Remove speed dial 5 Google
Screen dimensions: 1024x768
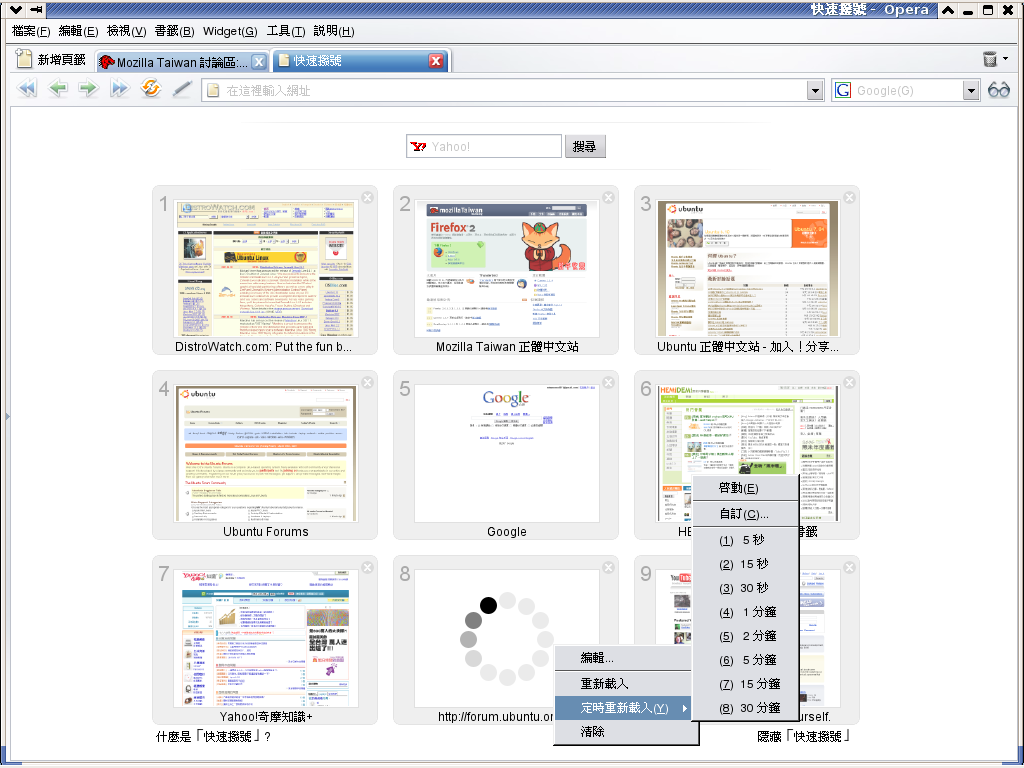609,383
